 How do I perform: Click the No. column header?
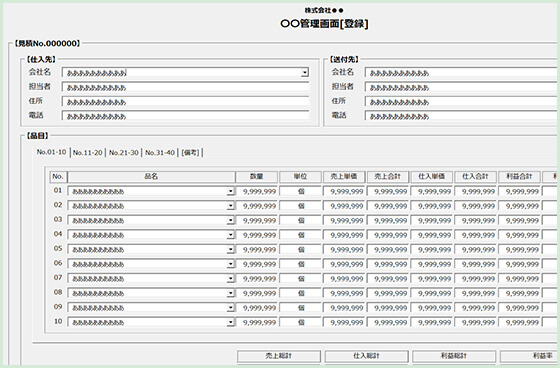tap(58, 176)
